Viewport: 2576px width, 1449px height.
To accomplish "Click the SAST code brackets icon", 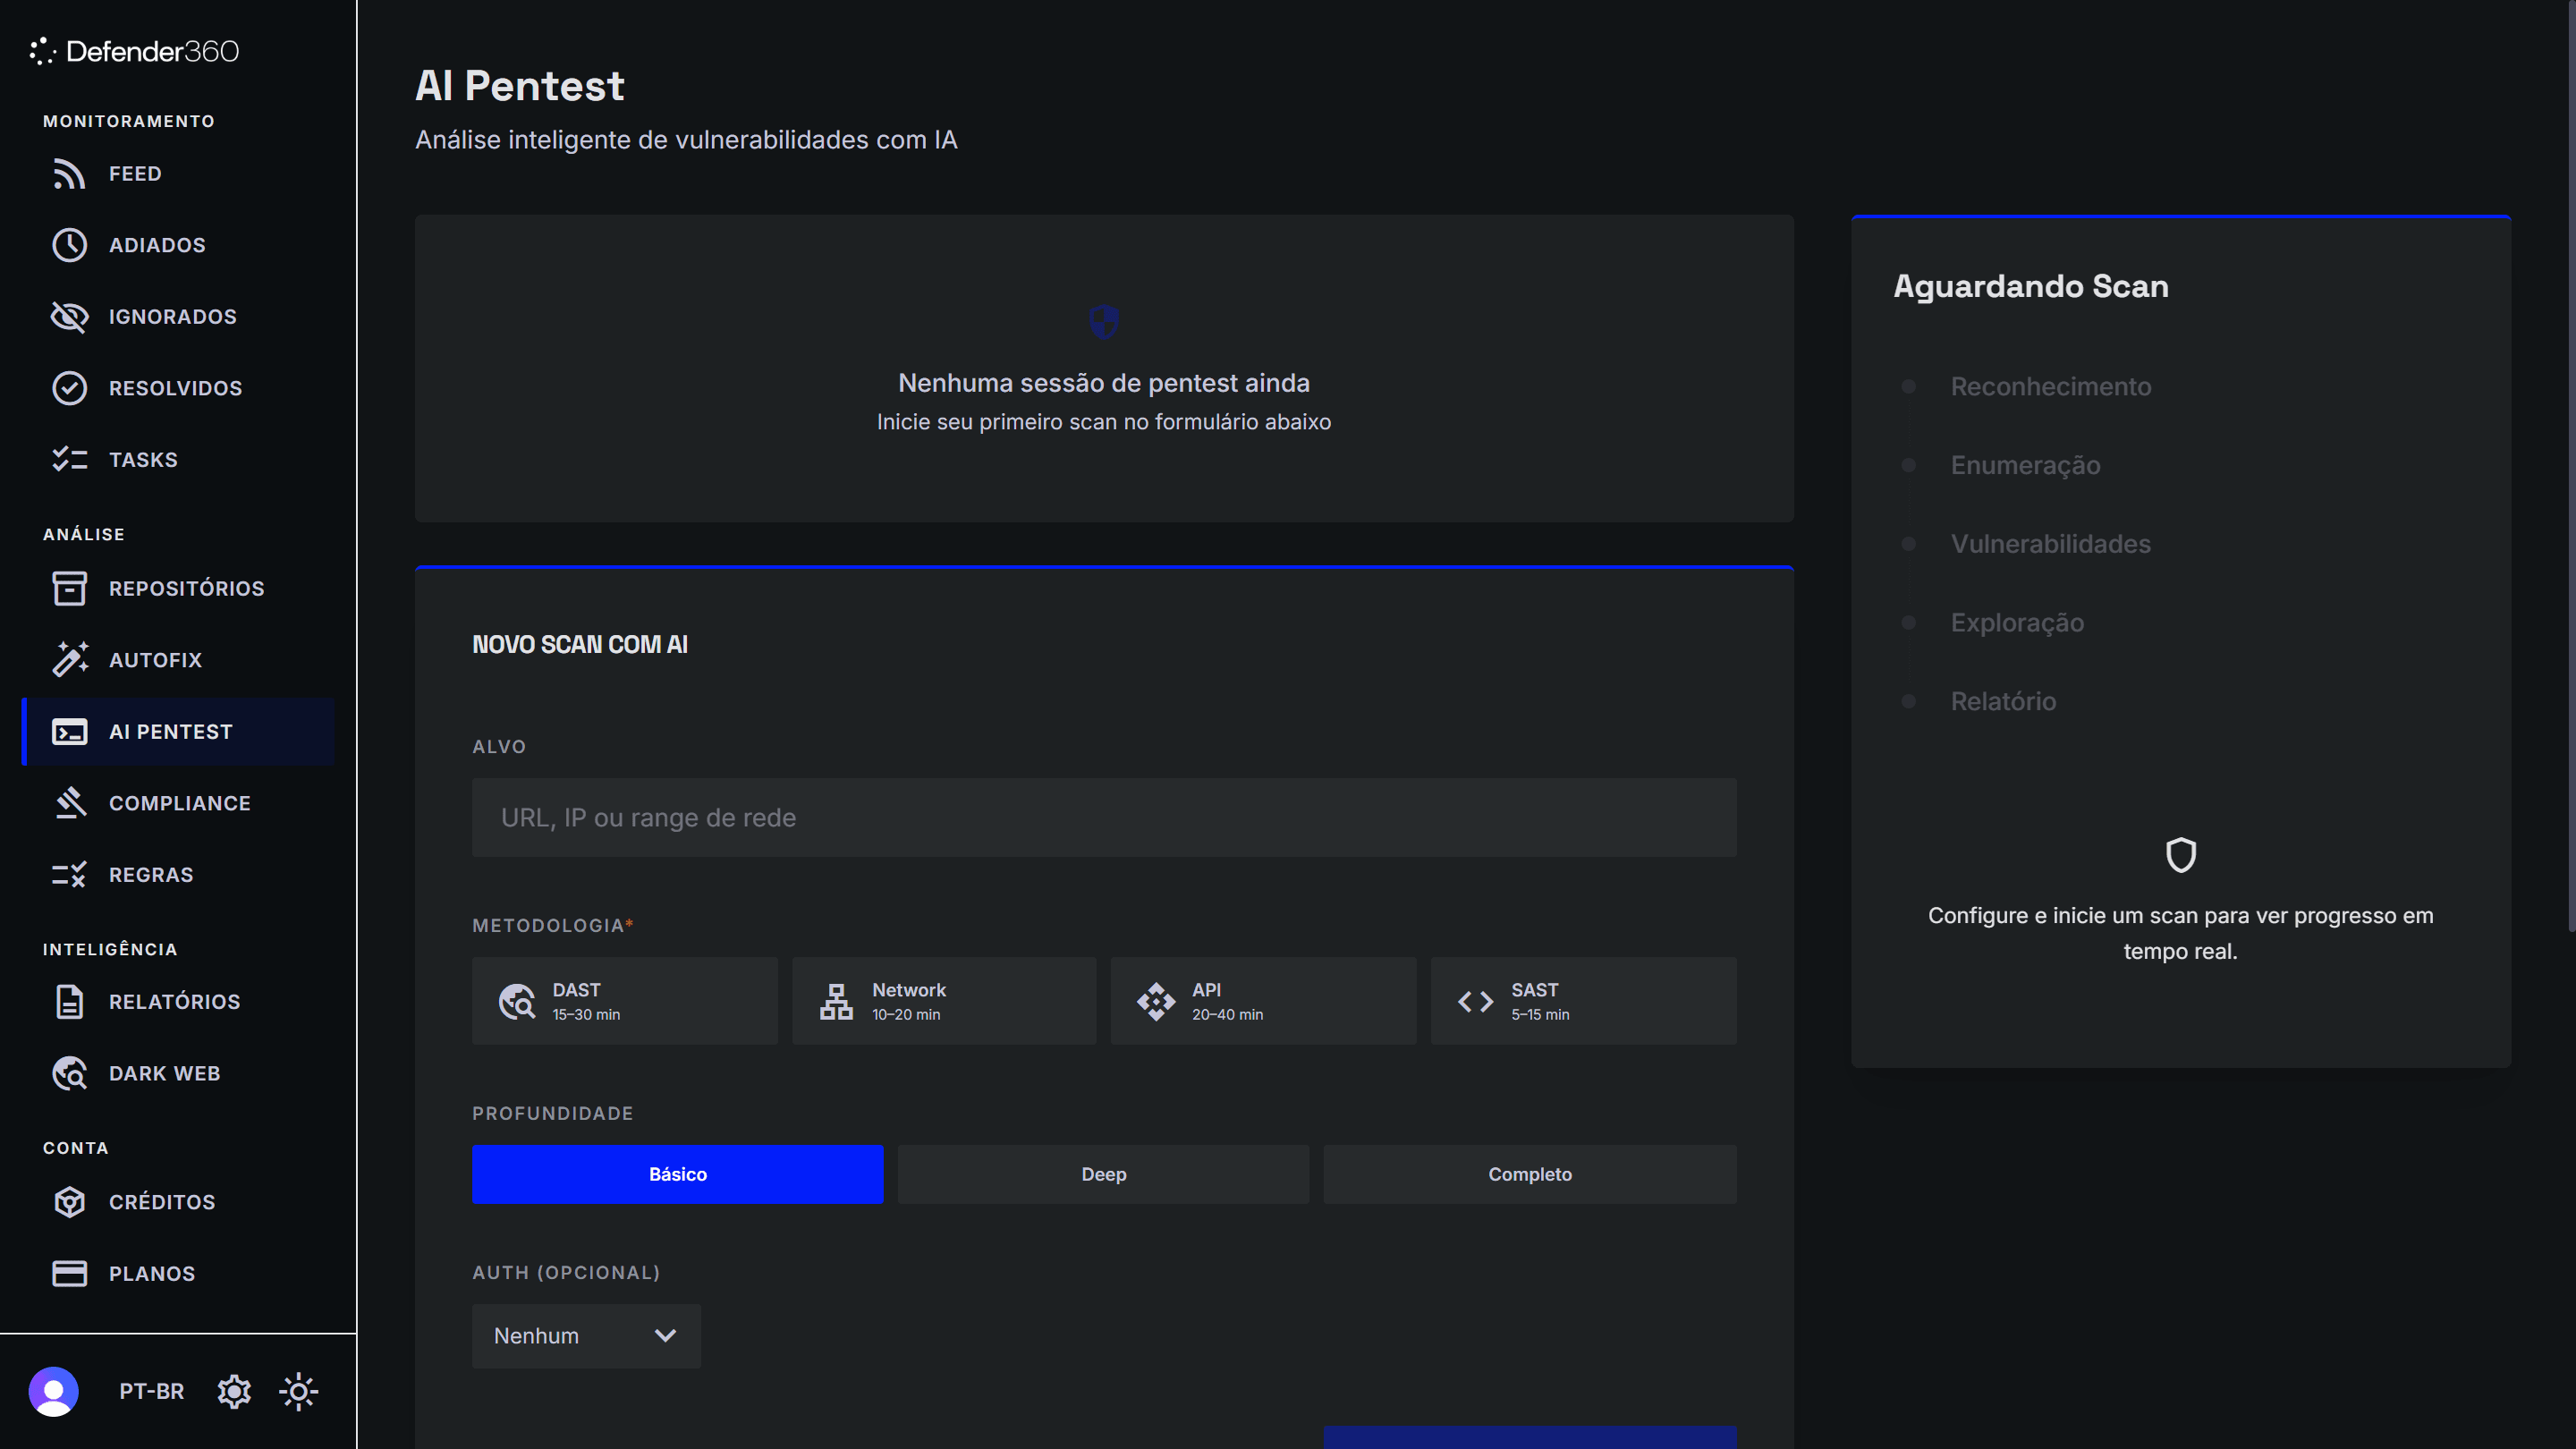I will (x=1475, y=1001).
